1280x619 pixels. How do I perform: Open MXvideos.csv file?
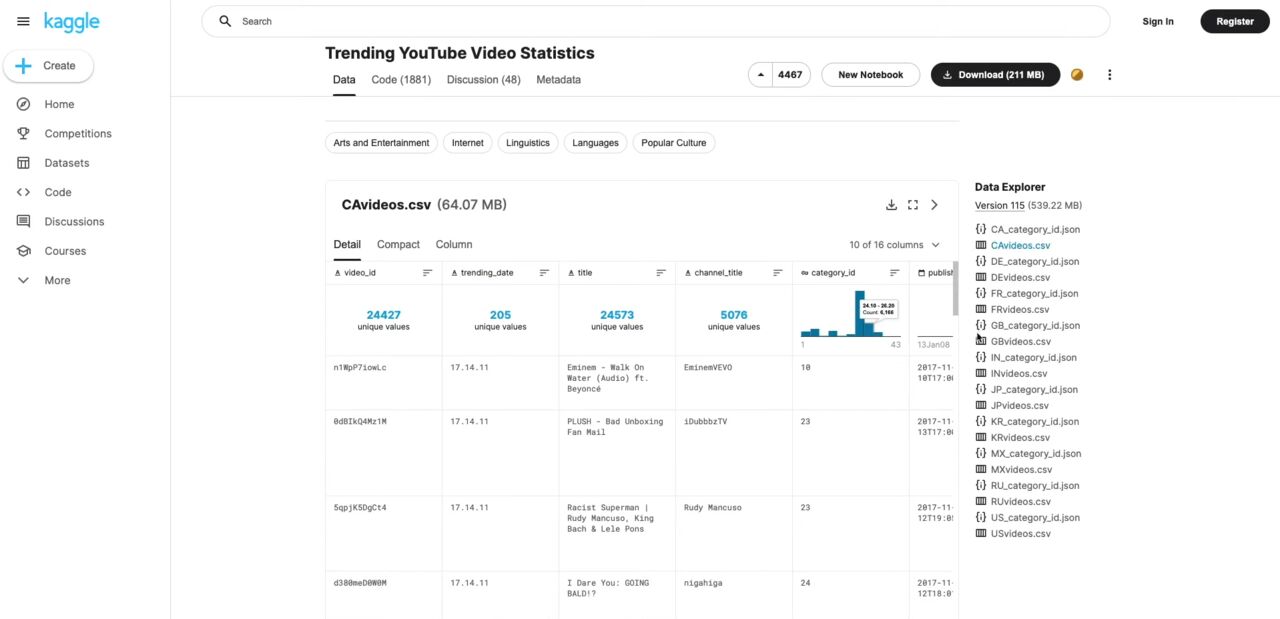pos(1021,470)
